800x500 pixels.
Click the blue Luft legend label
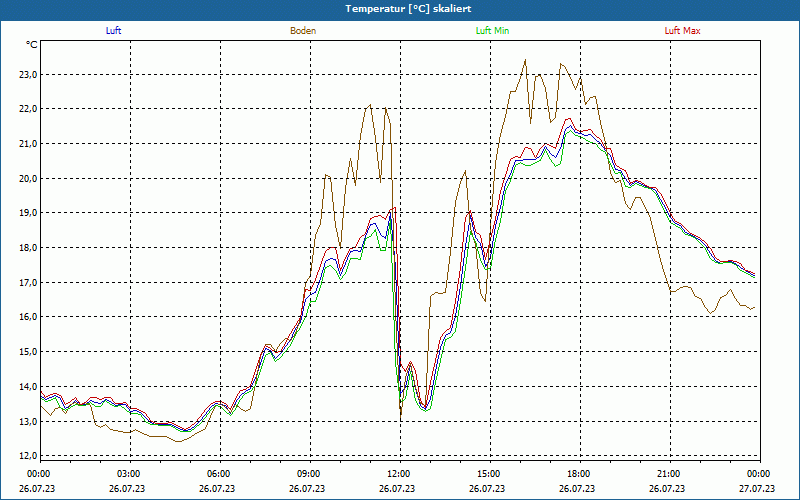point(113,31)
